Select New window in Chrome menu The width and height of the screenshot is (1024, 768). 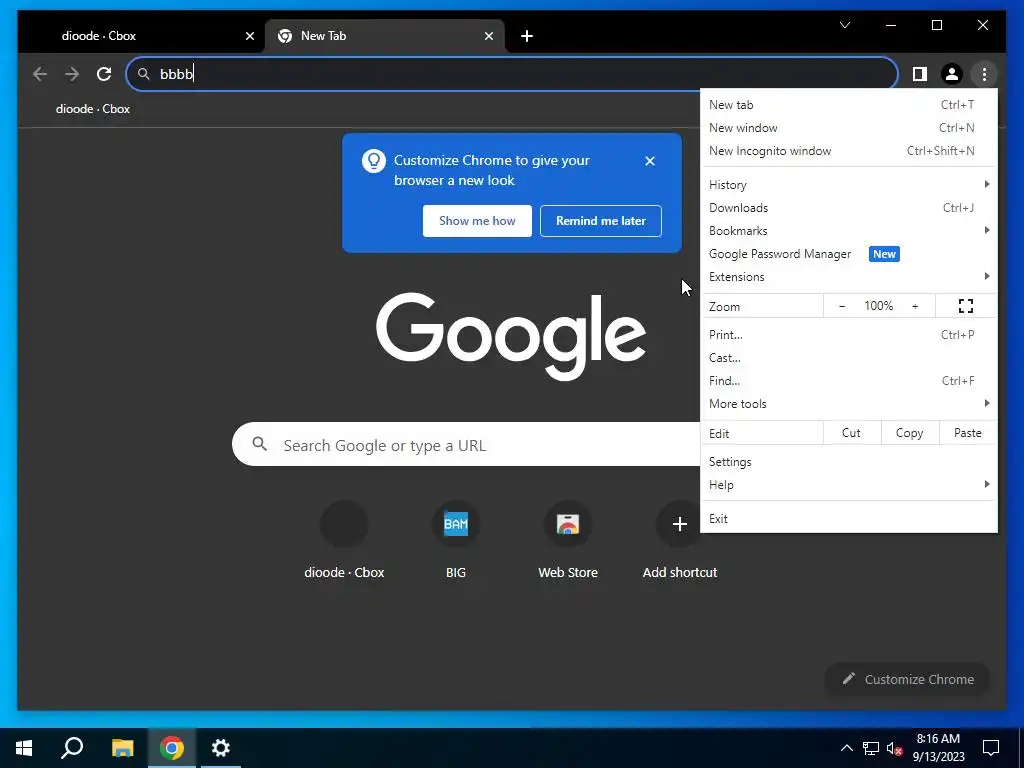848,127
